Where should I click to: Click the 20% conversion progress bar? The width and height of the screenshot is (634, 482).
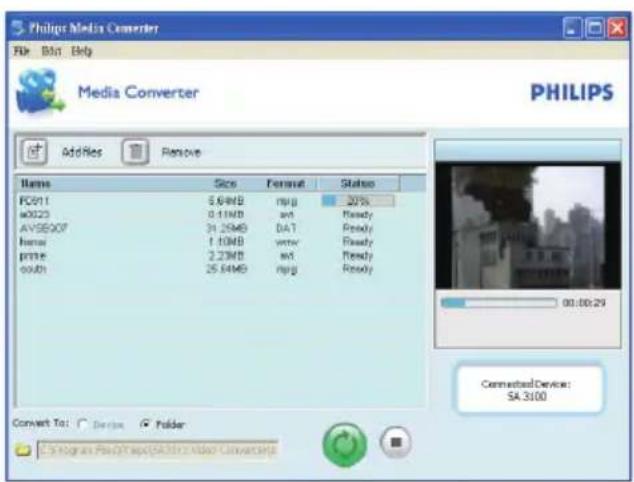358,201
